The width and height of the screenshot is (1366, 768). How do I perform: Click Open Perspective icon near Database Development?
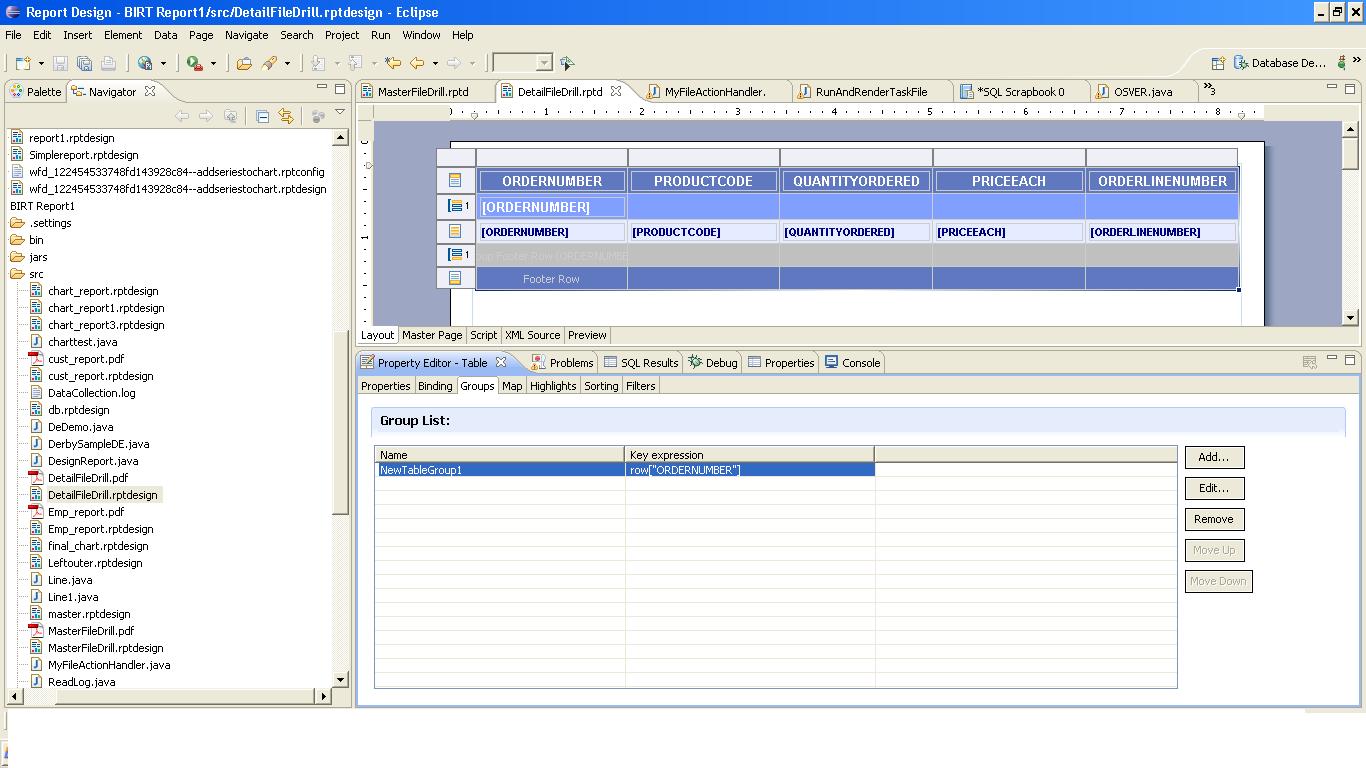pos(1219,63)
